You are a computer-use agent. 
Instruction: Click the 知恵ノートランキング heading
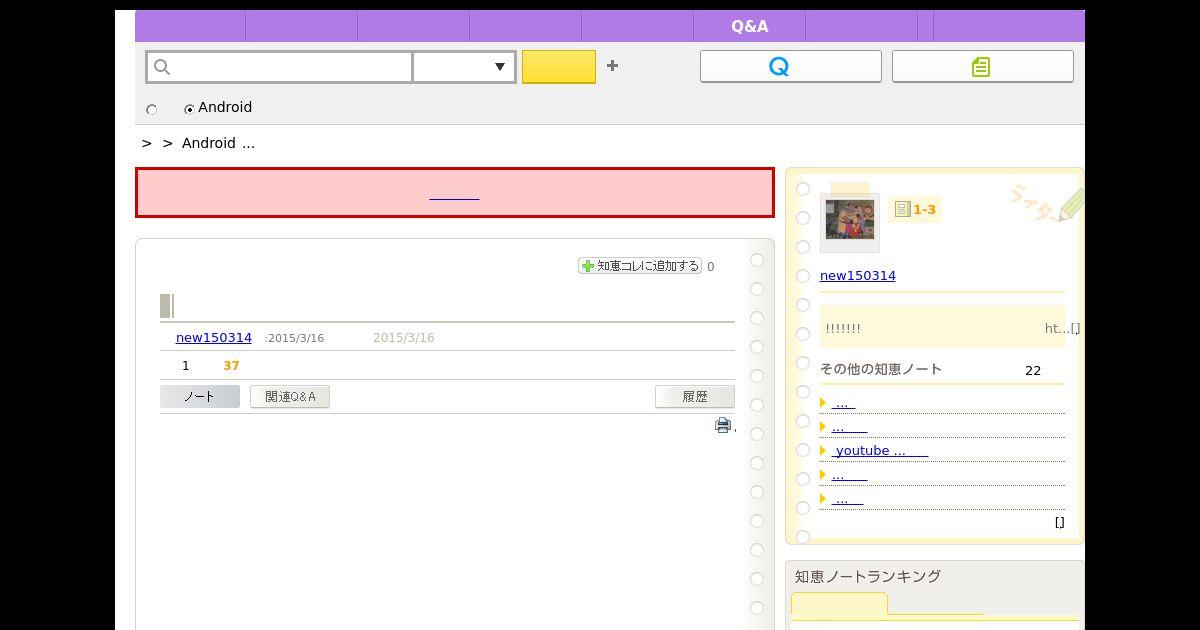click(x=868, y=576)
